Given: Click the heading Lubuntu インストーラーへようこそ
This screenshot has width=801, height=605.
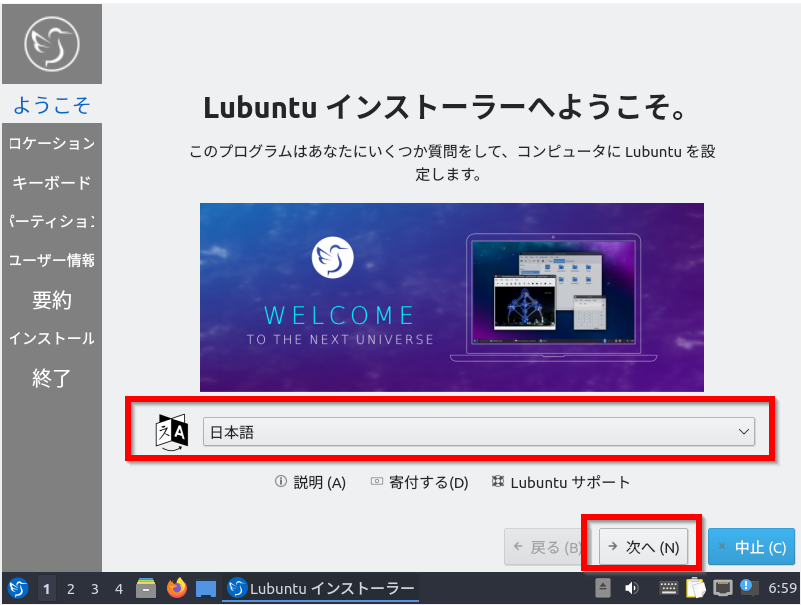Looking at the screenshot, I should click(x=445, y=108).
